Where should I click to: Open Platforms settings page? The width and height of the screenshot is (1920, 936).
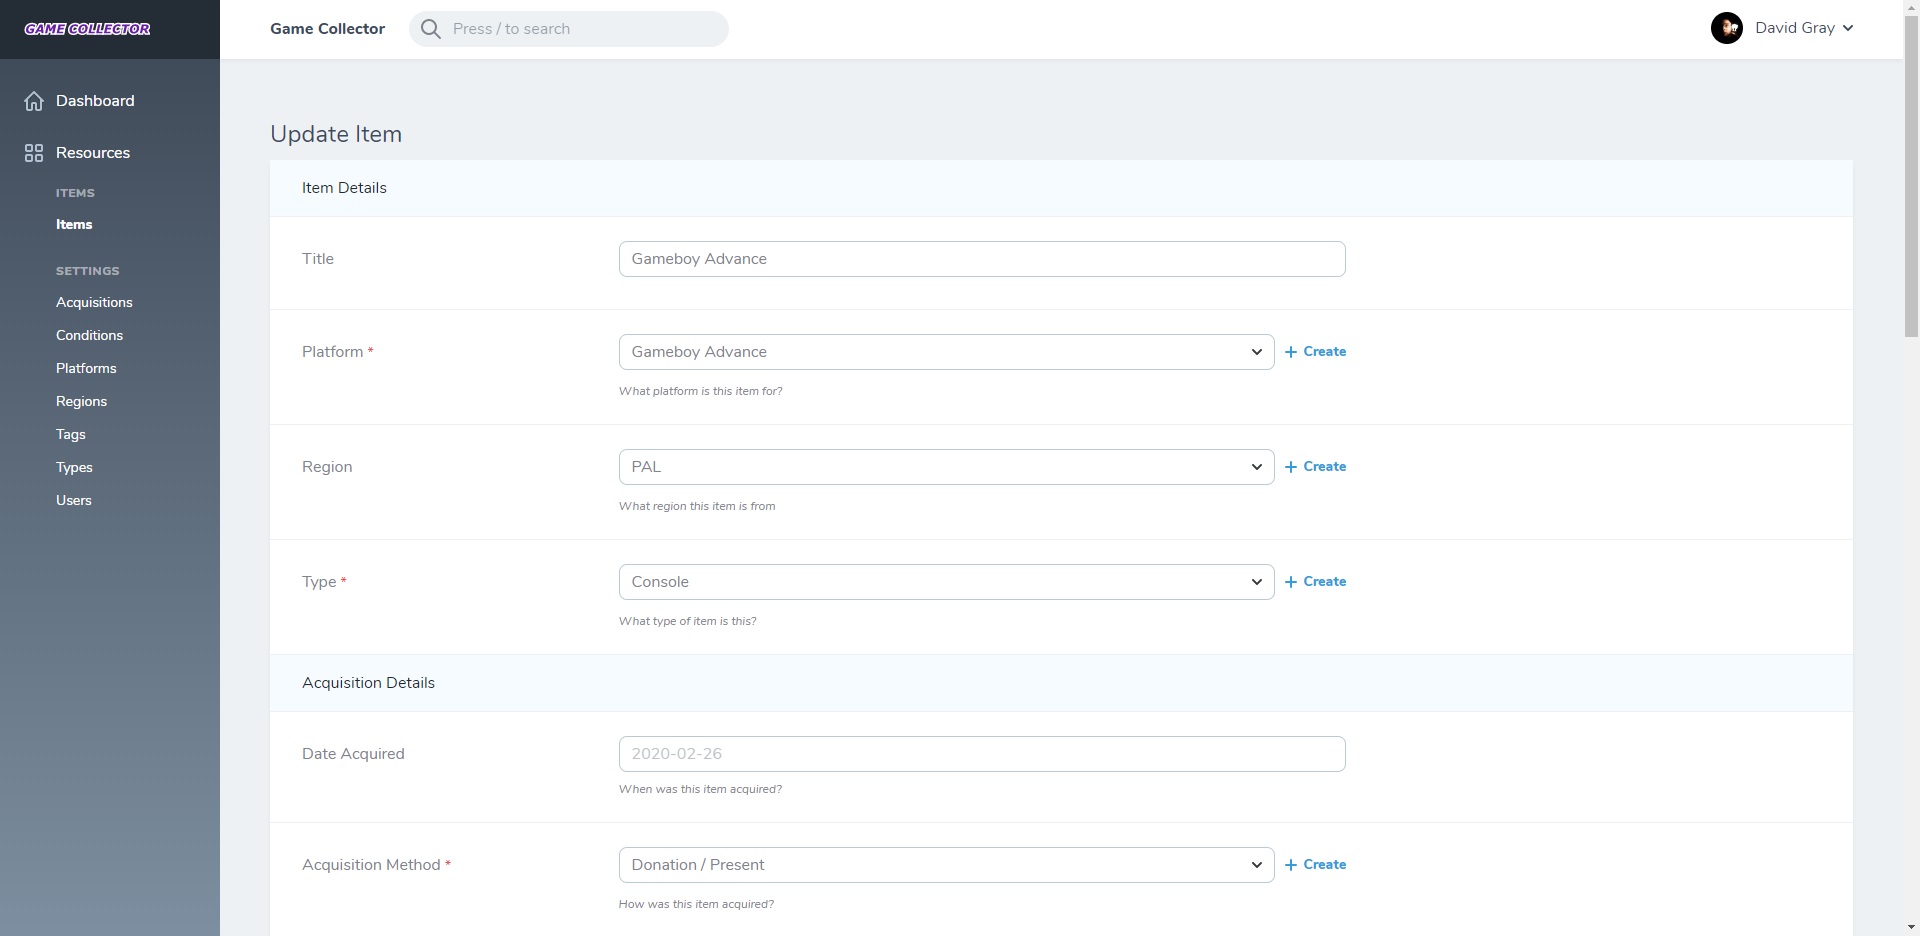[86, 368]
